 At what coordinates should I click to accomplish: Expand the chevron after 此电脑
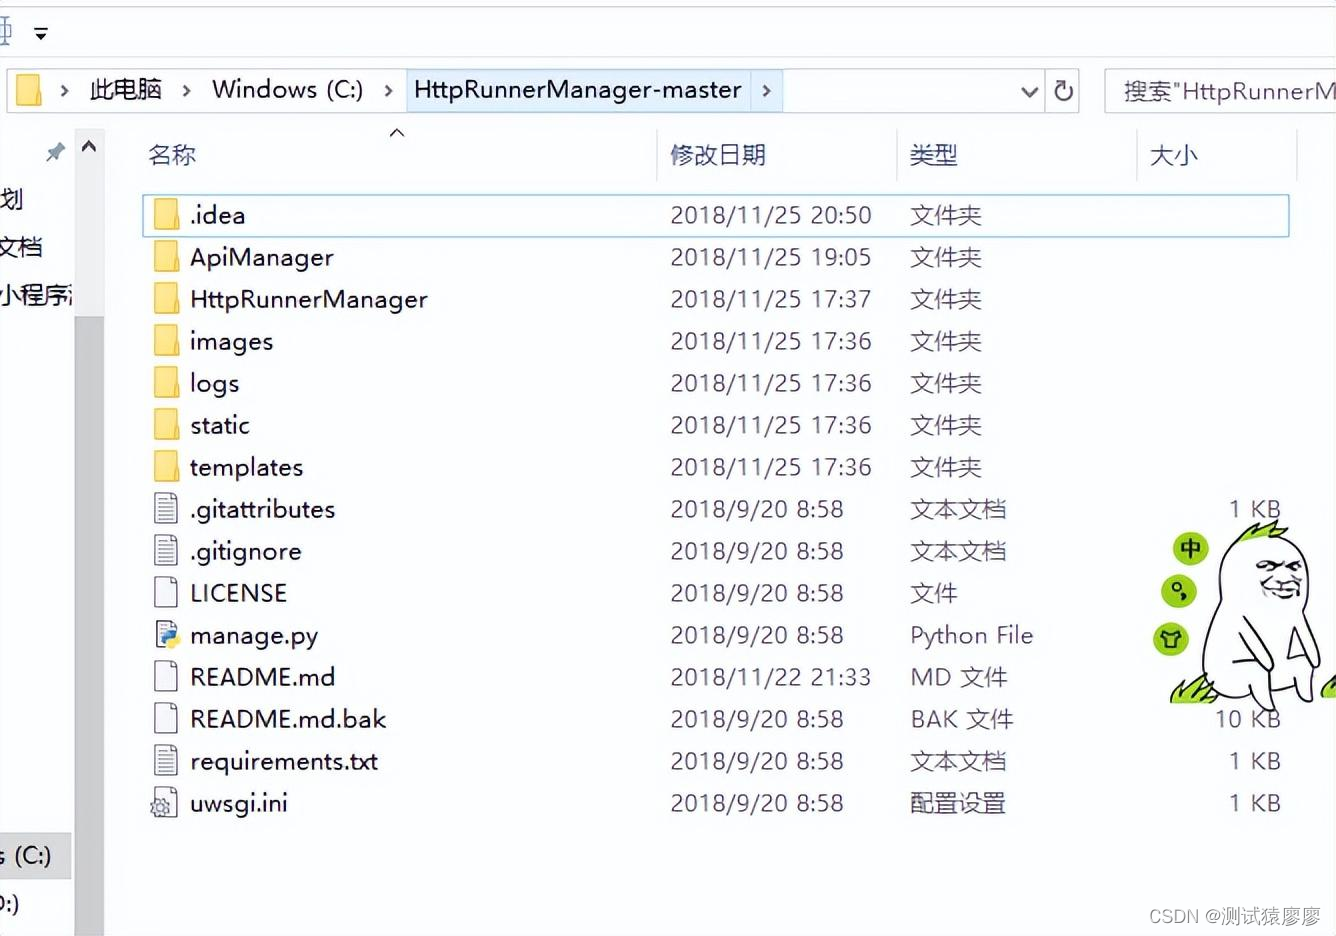coord(186,90)
